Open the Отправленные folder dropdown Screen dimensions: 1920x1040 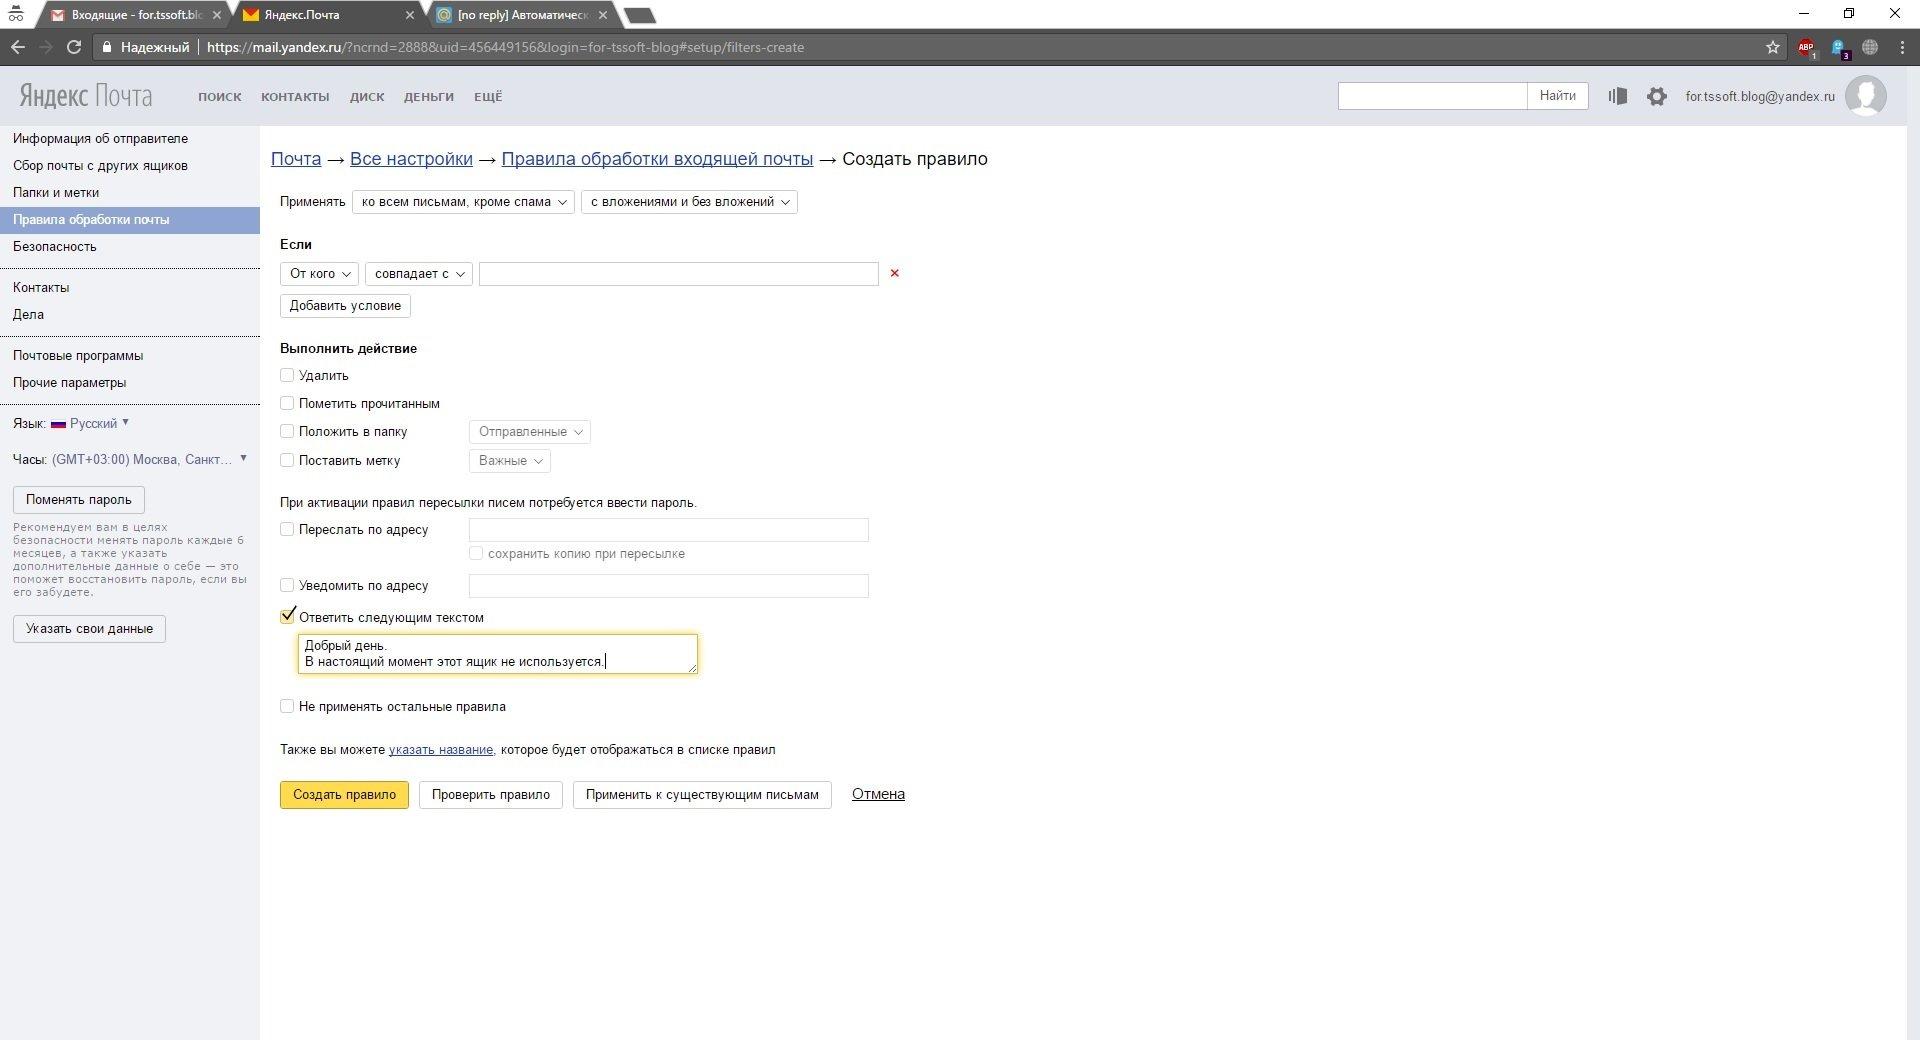[529, 432]
